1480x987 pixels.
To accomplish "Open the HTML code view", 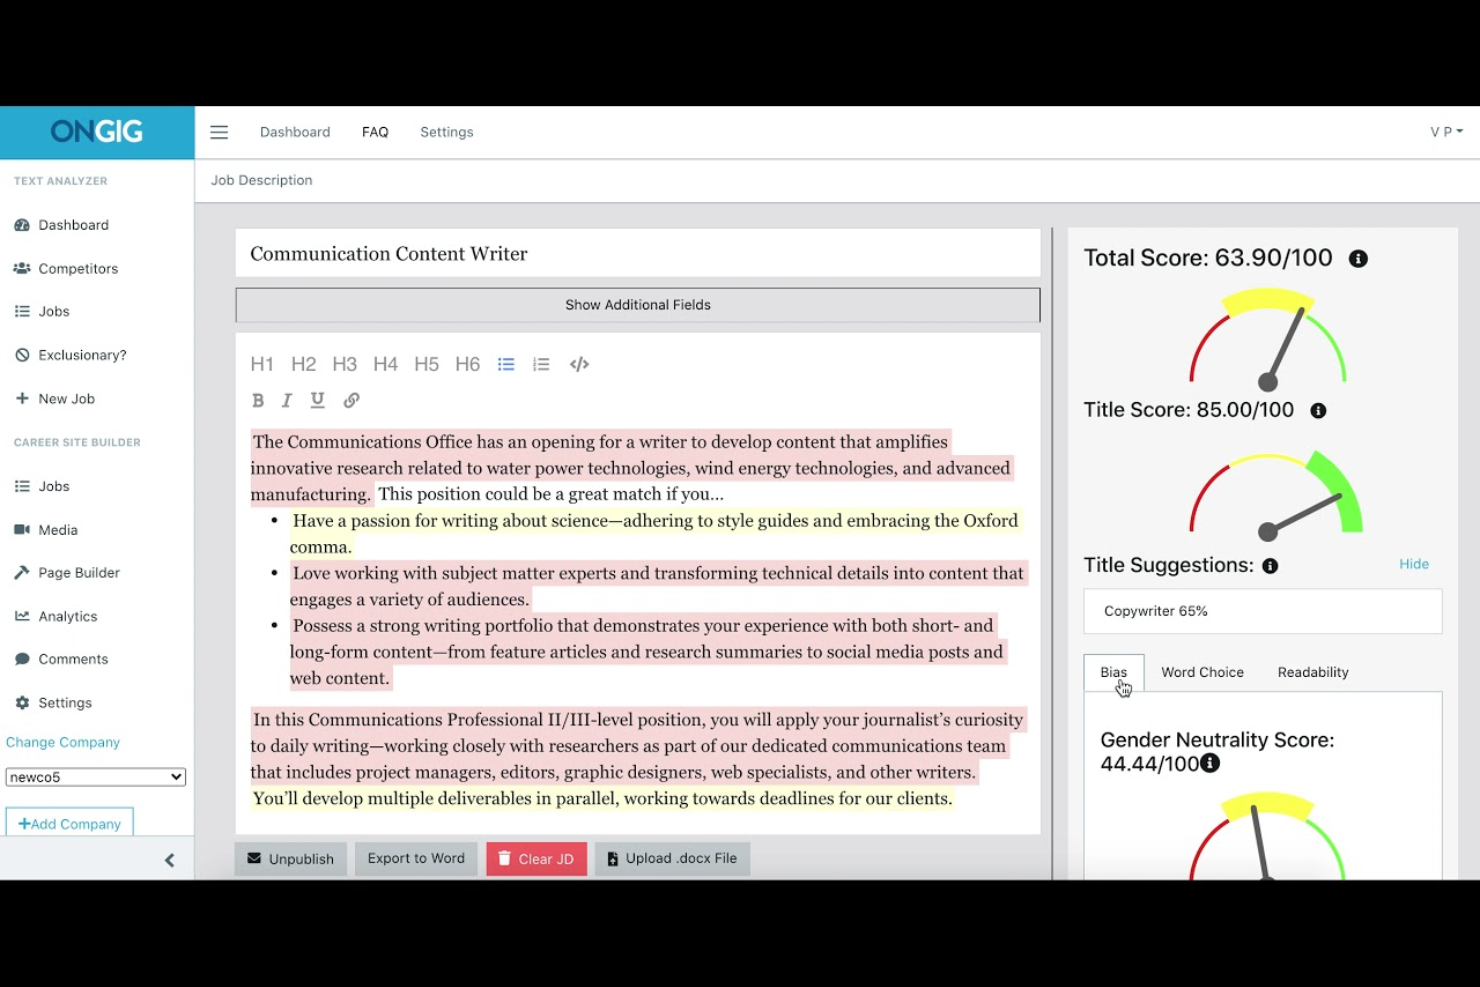I will click(579, 364).
